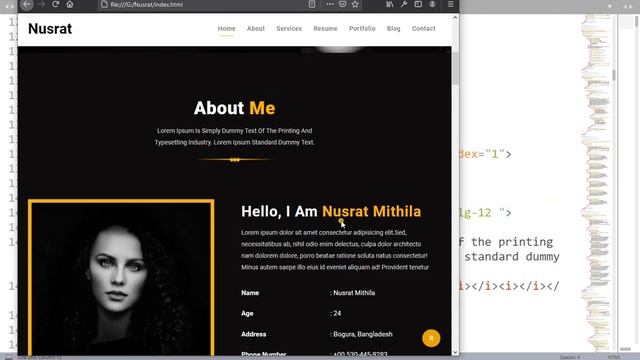Image resolution: width=640 pixels, height=360 pixels.
Task: Click 'Hello, I Am Nusrat Mithila' heading
Action: click(x=331, y=211)
